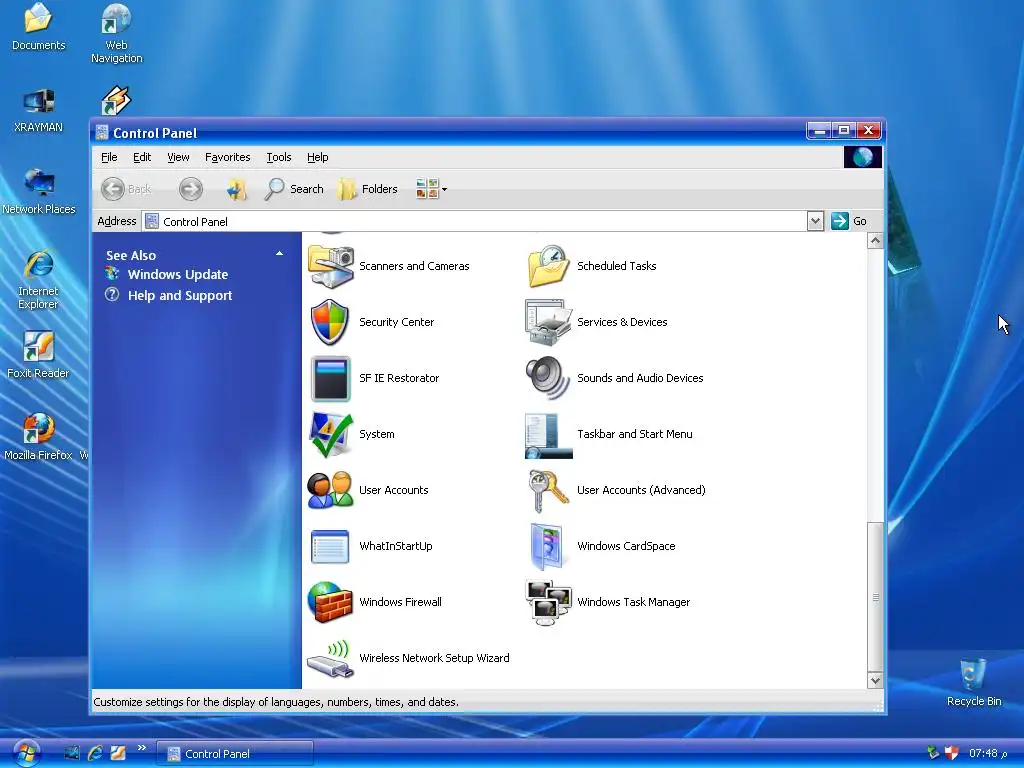
Task: Open Wireless Network Setup Wizard icon
Action: [x=330, y=658]
